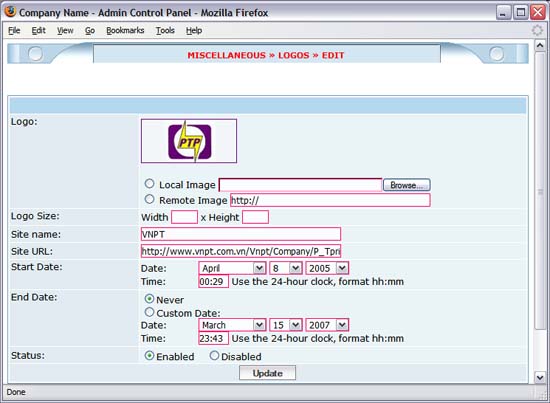The image size is (550, 403).
Task: Open the End Date year dropdown showing 2007
Action: pyautogui.click(x=327, y=325)
